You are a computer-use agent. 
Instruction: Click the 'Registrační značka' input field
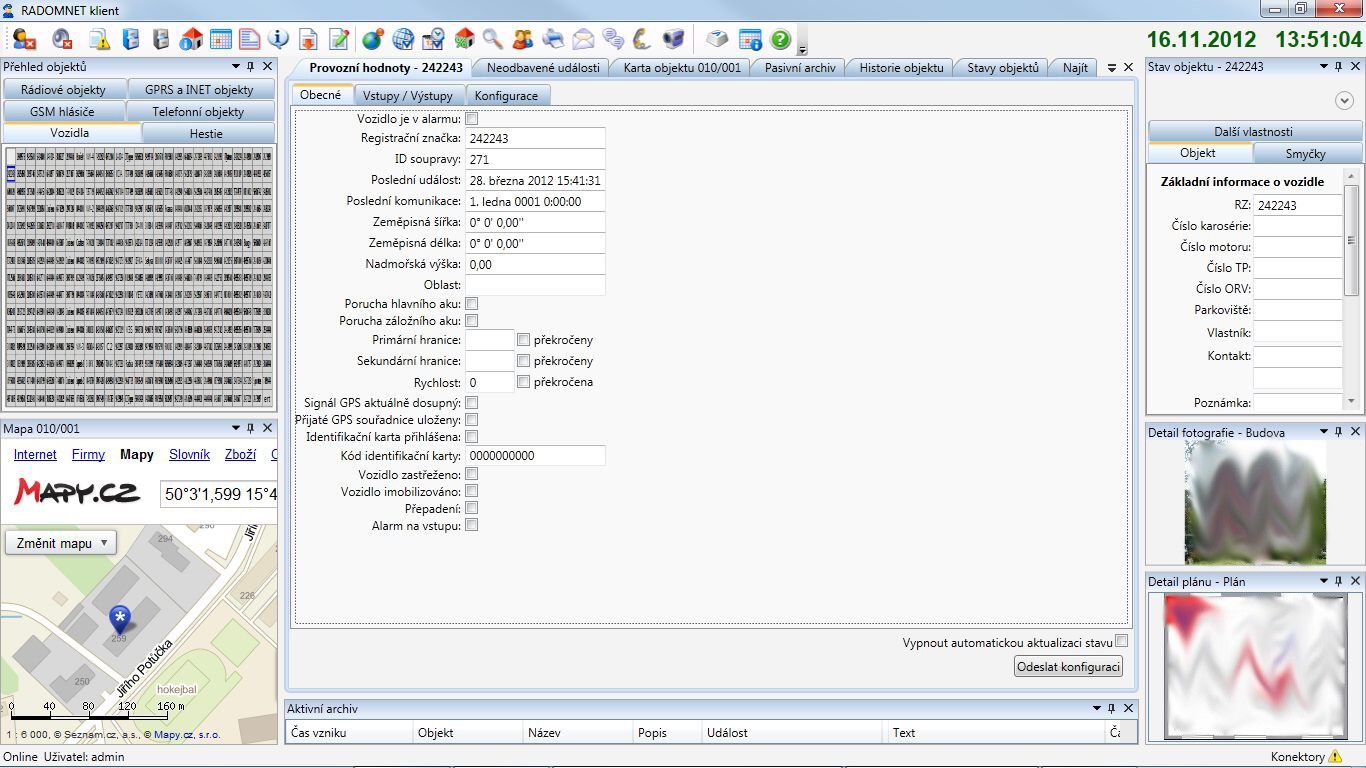point(535,138)
